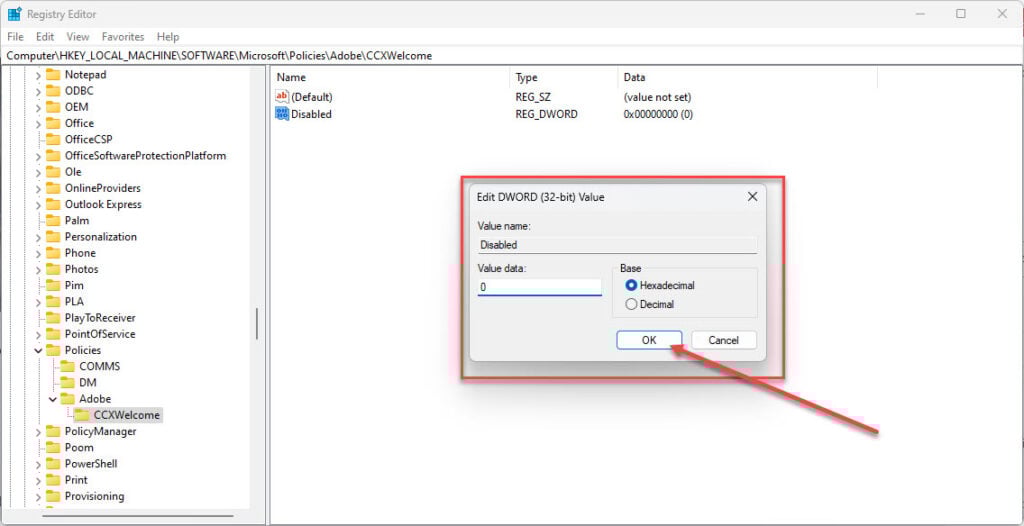Select the OnlineProviders folder icon
This screenshot has height=526, width=1024.
(53, 188)
